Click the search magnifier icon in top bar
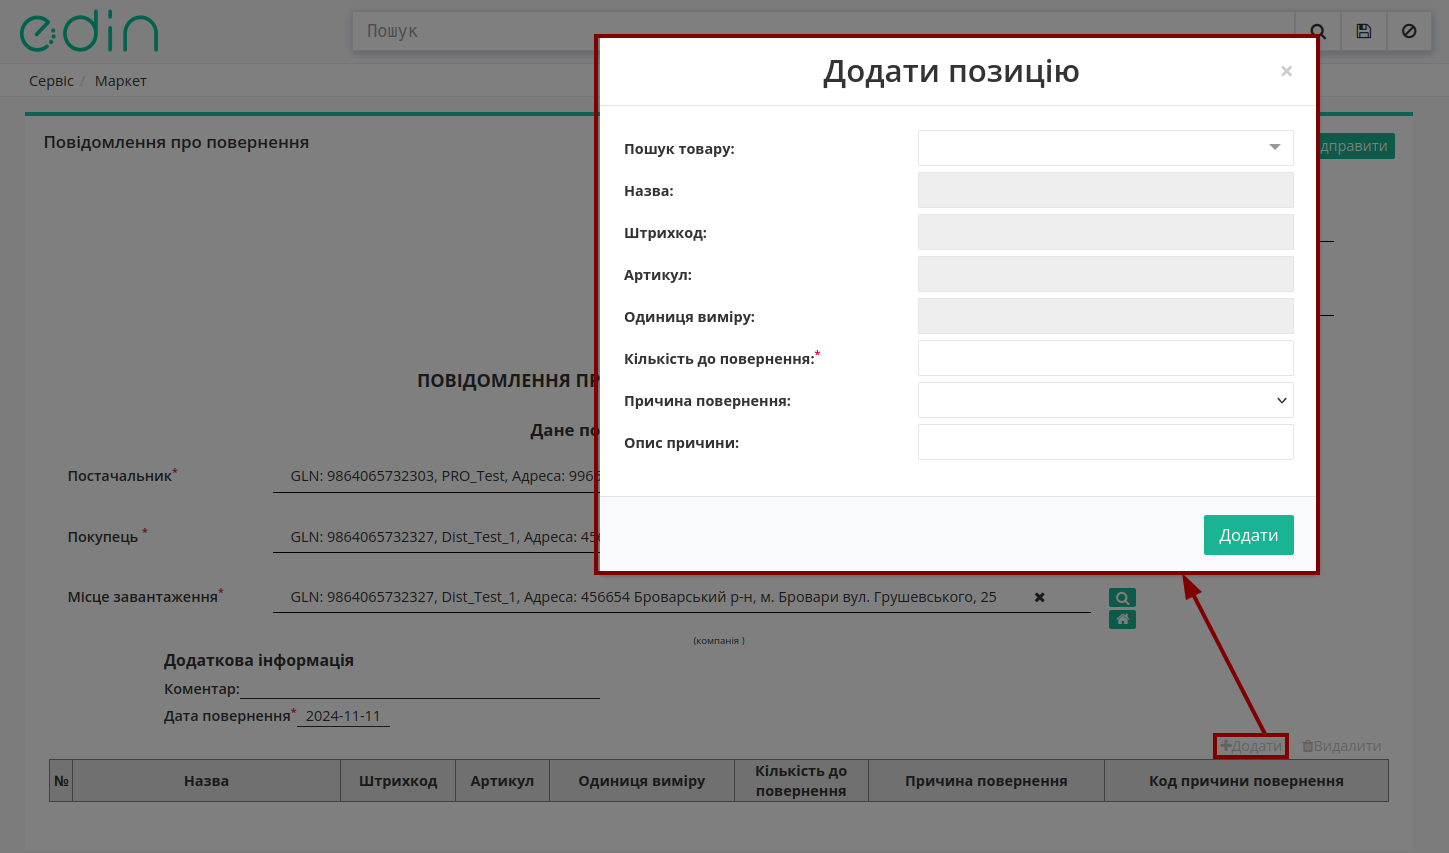 click(x=1318, y=31)
